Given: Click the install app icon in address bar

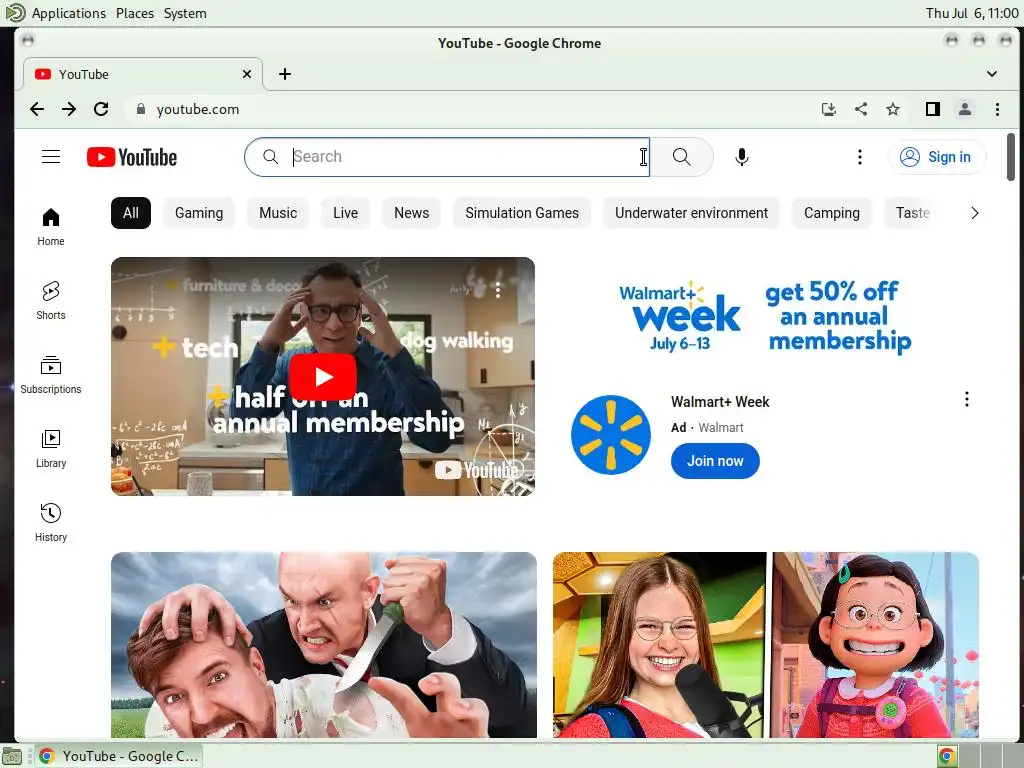Looking at the screenshot, I should tap(829, 109).
